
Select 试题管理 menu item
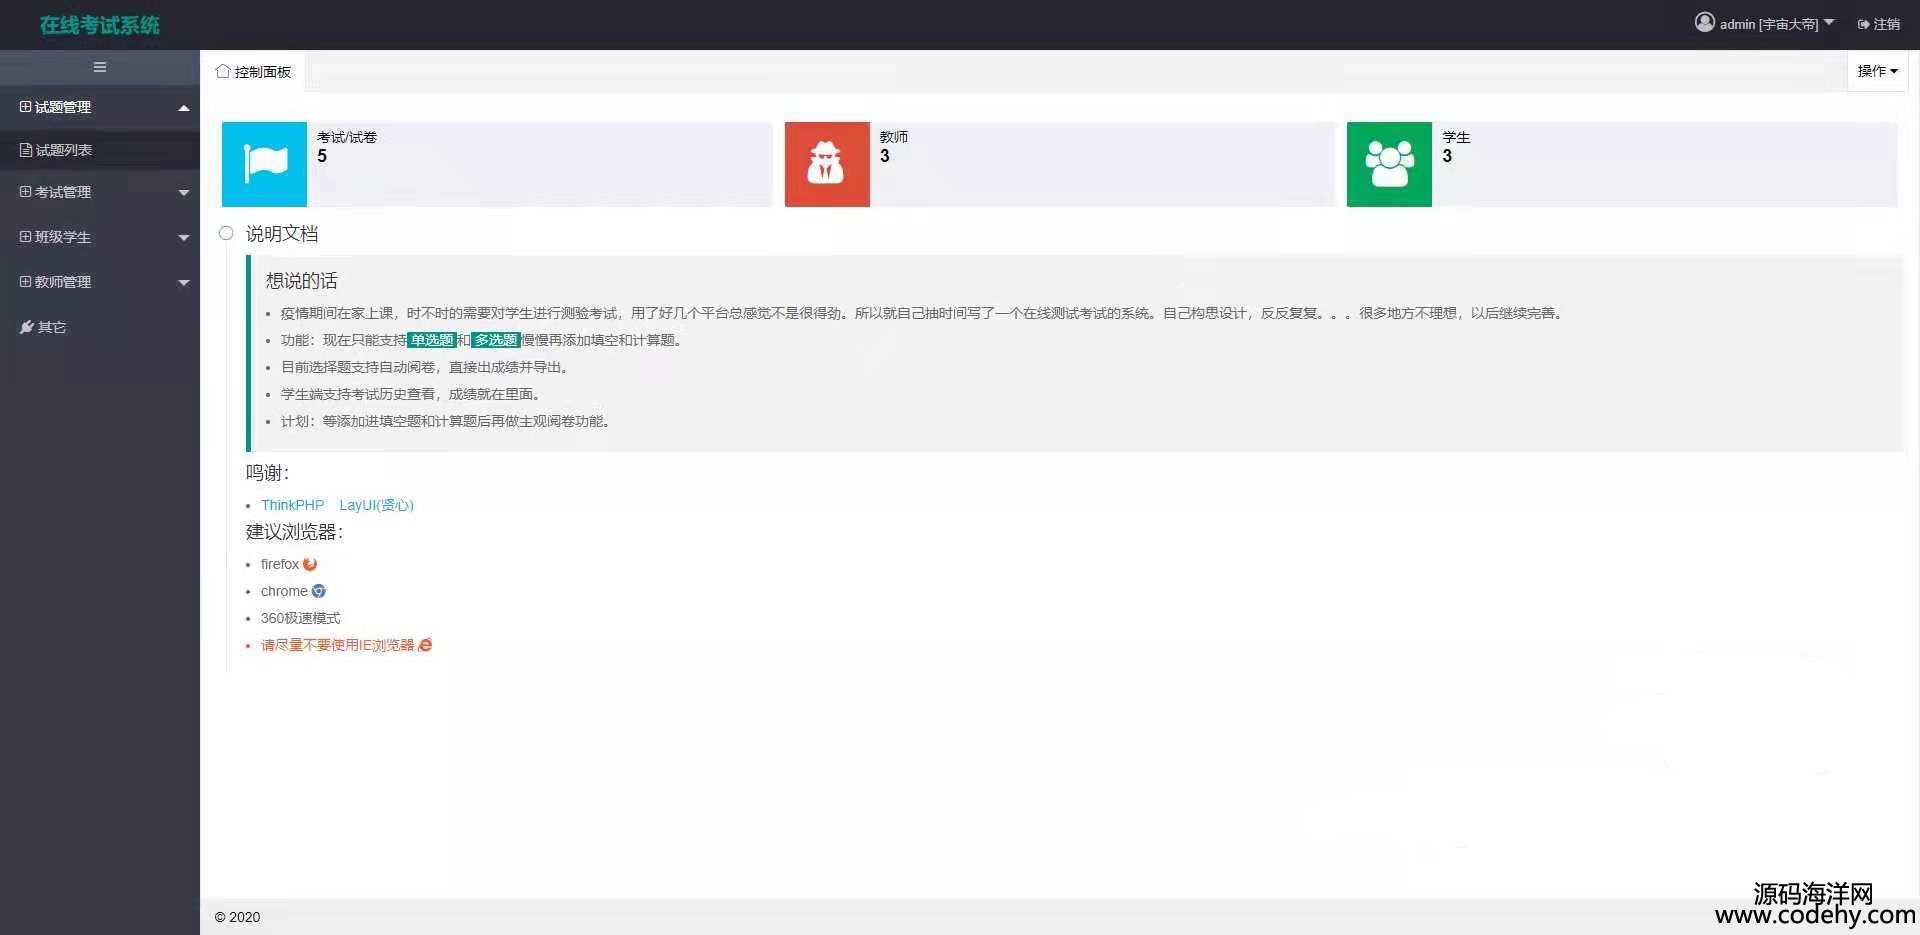click(100, 107)
